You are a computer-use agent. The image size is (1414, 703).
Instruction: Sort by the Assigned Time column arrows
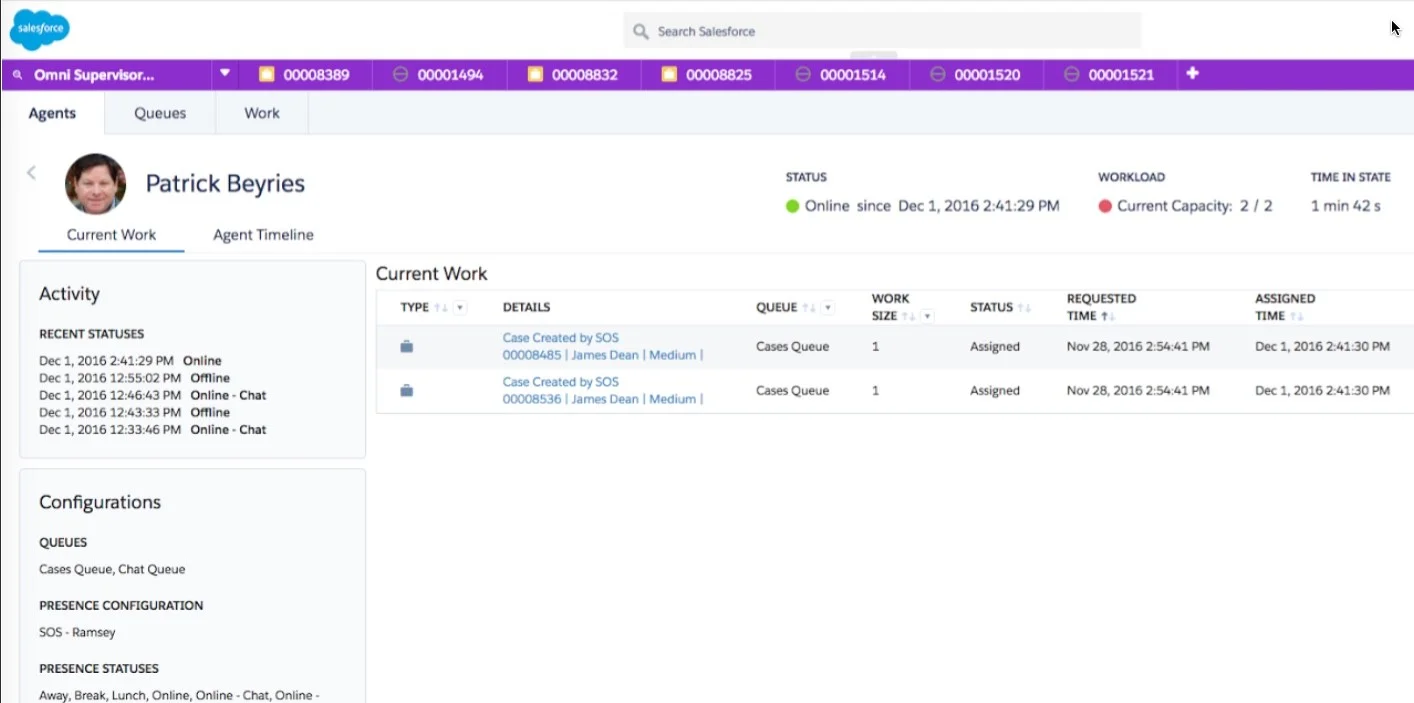[1297, 316]
